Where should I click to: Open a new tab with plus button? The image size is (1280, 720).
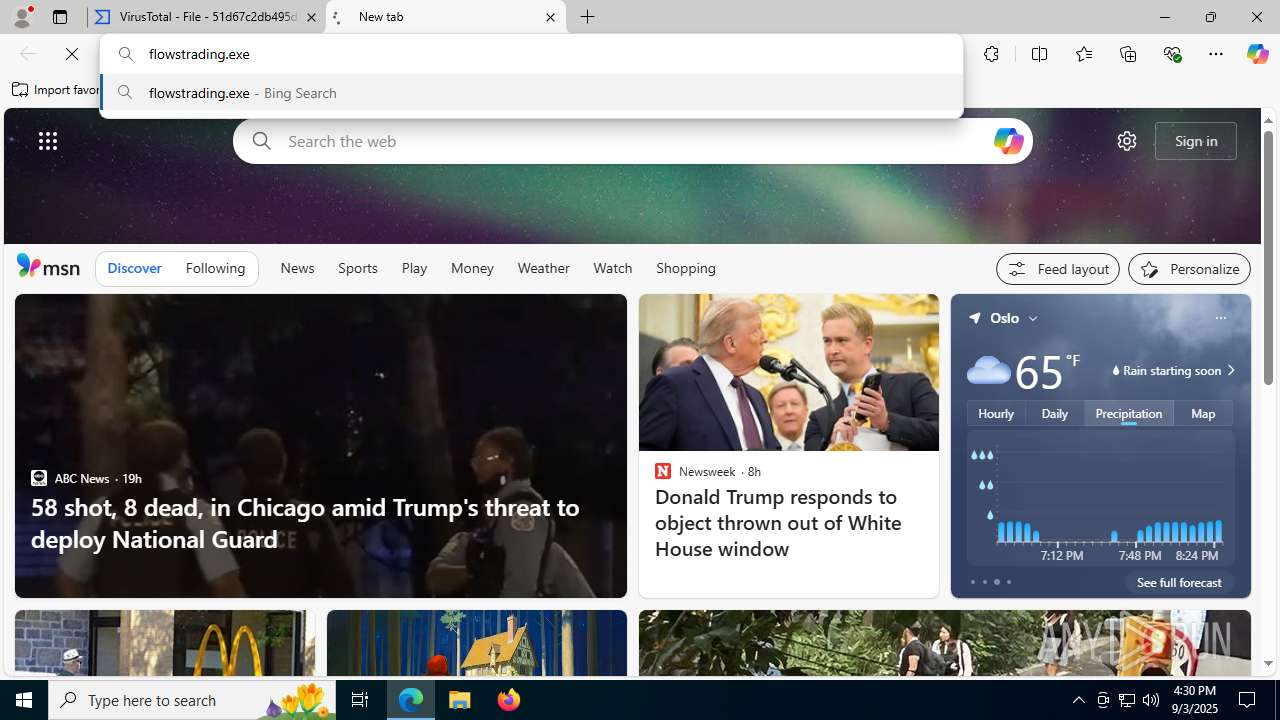pyautogui.click(x=588, y=17)
